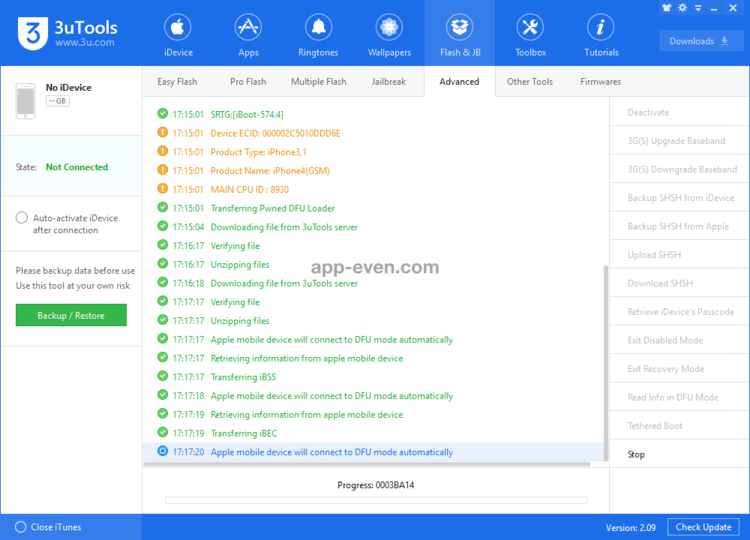The width and height of the screenshot is (750, 540).
Task: Open the Ringtones section
Action: pos(318,34)
